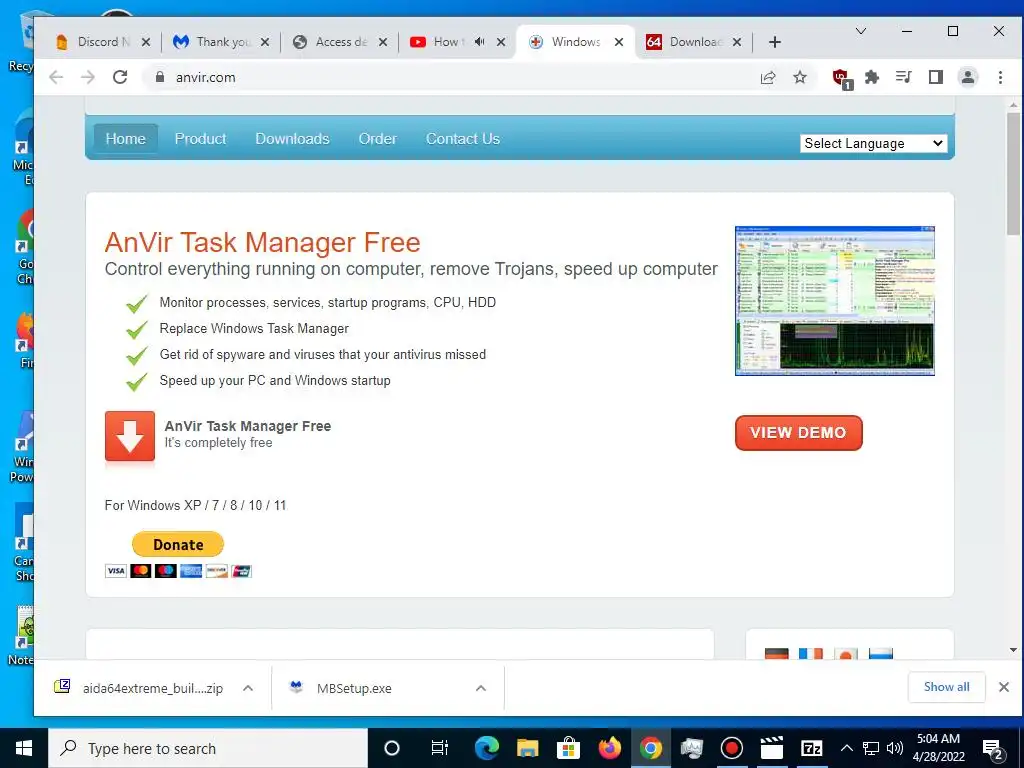Open Task View on the taskbar

coord(440,748)
